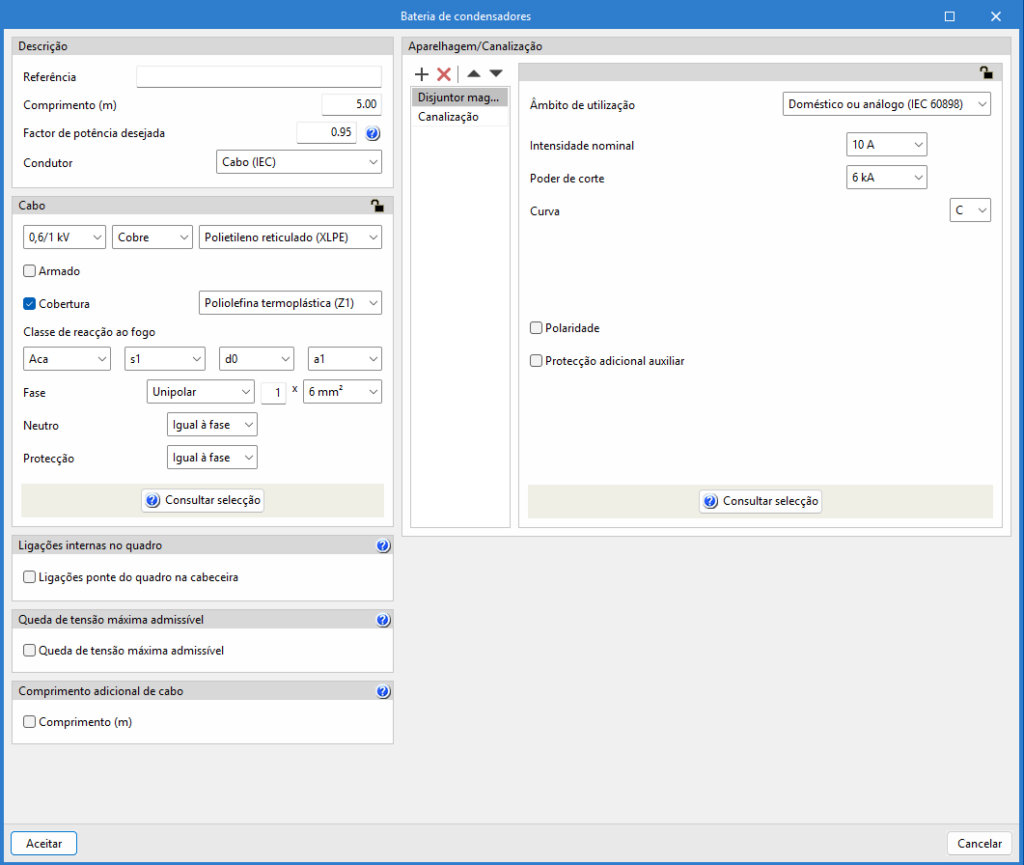Open the Protecção Igual à fase dropdown
Viewport: 1024px width, 865px height.
[212, 457]
